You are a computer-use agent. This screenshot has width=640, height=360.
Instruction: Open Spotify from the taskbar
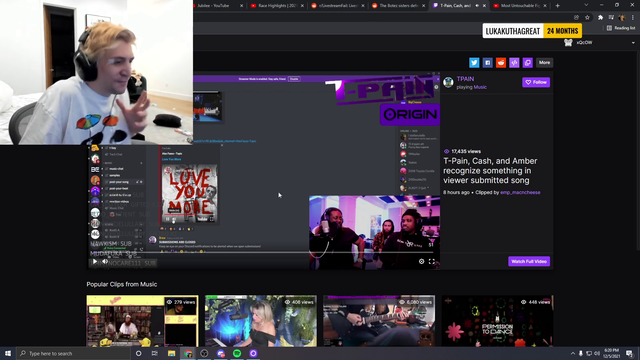[x=237, y=353]
